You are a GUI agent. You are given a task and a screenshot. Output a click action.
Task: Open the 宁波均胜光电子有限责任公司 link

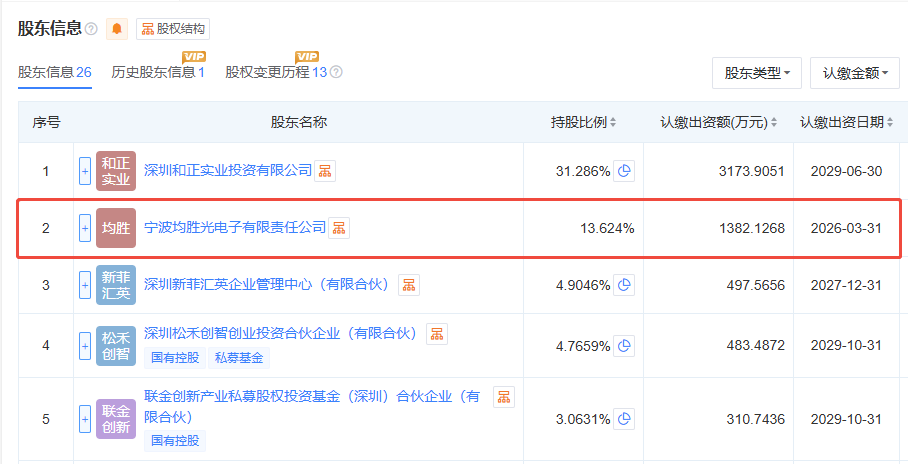point(235,227)
